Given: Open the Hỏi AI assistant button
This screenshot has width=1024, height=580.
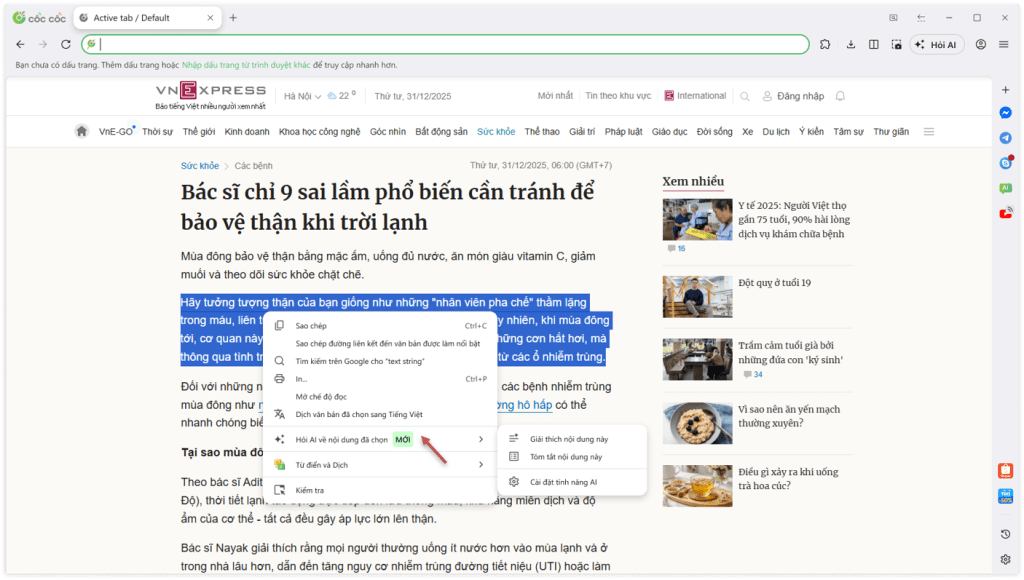Looking at the screenshot, I should click(x=937, y=45).
